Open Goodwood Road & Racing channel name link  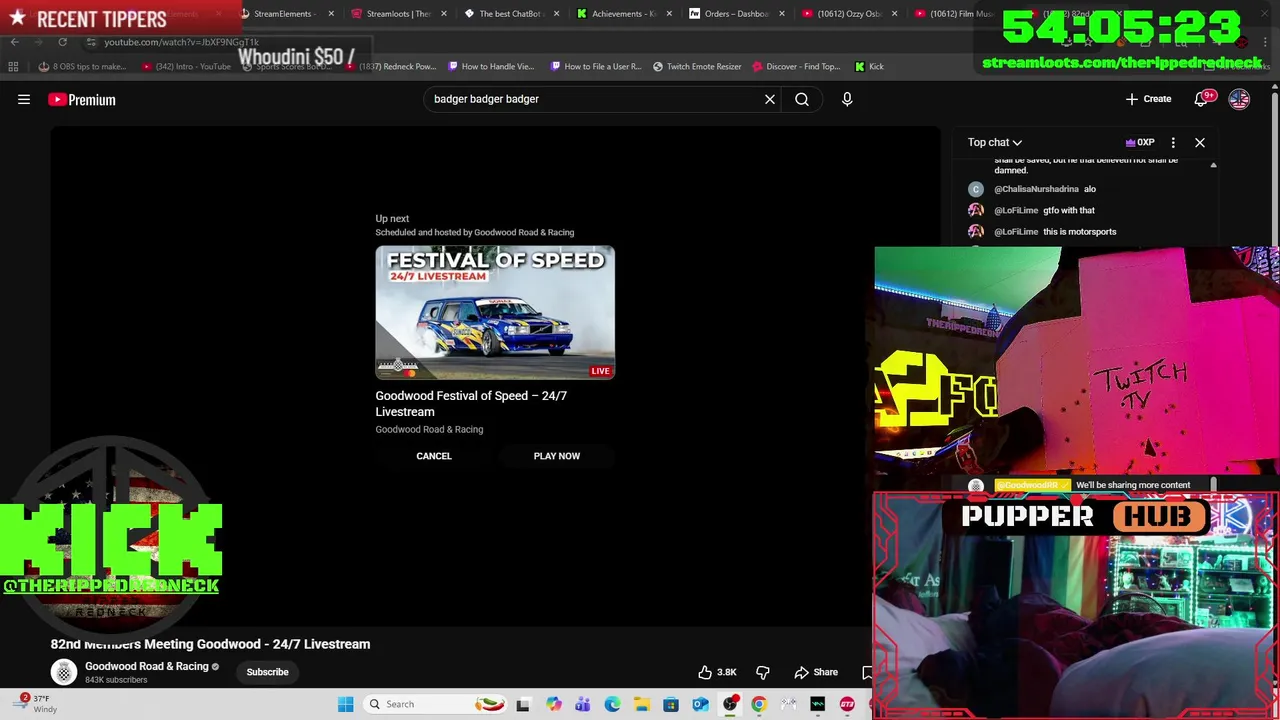(147, 666)
